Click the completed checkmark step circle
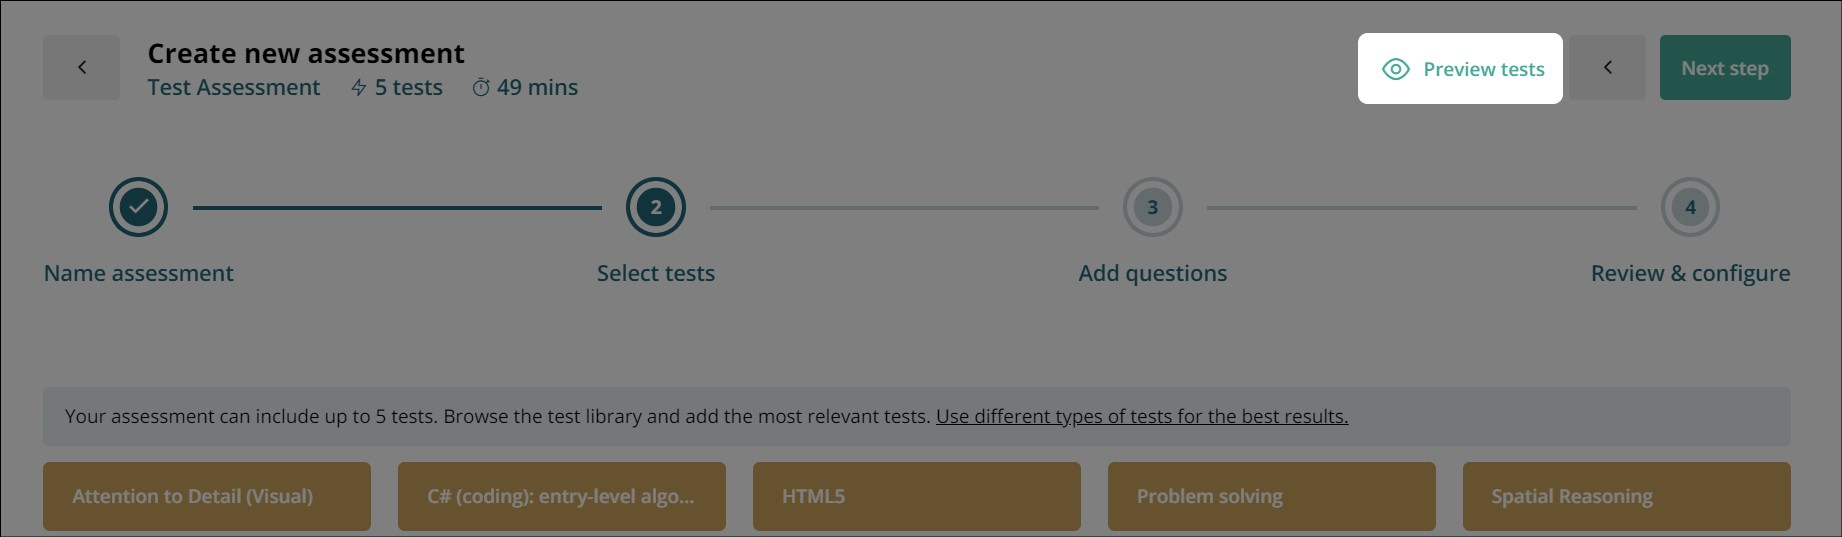 [x=138, y=207]
